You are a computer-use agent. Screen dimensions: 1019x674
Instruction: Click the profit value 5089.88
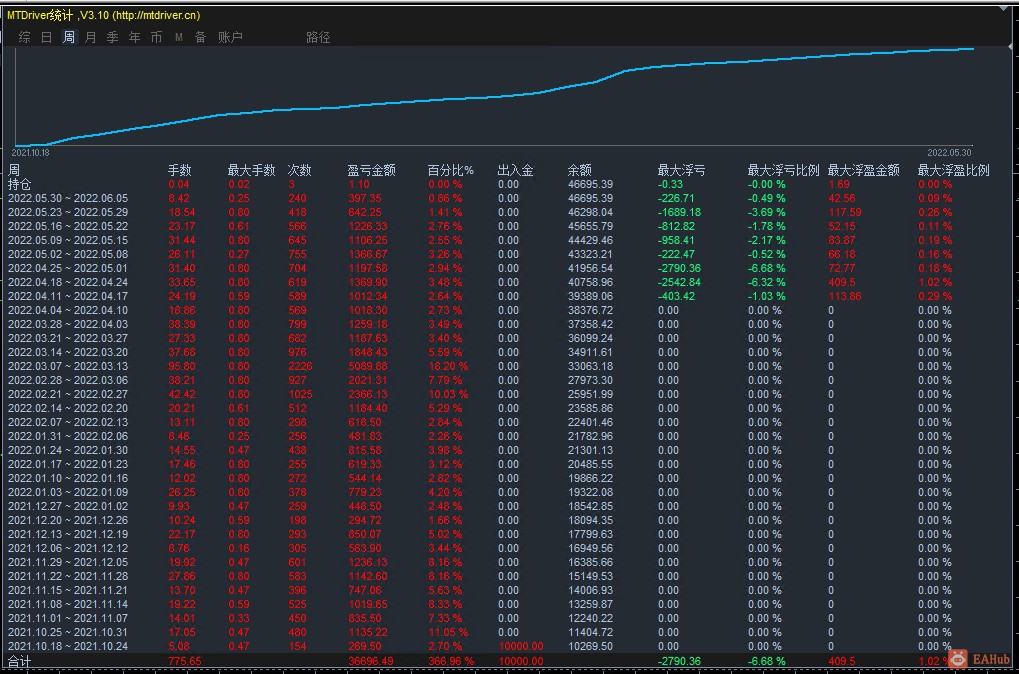[367, 367]
